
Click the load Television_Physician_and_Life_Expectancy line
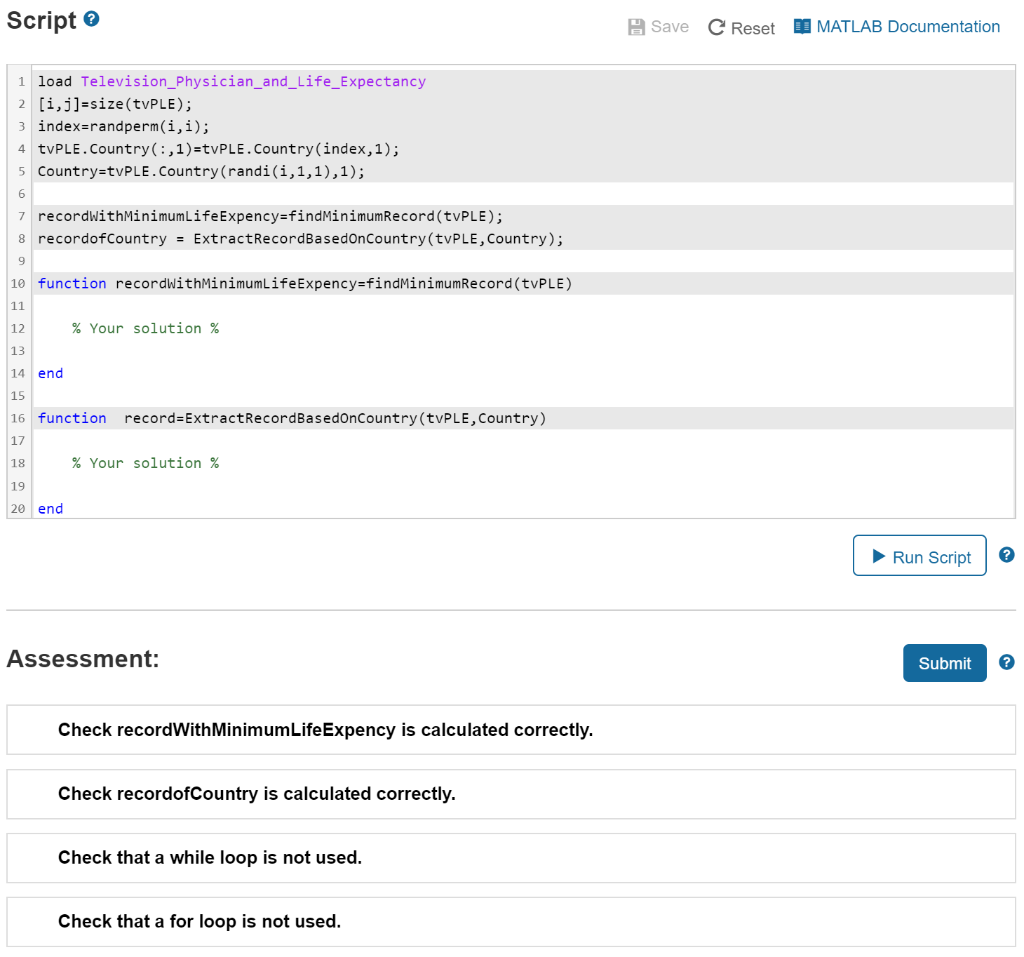pos(232,82)
